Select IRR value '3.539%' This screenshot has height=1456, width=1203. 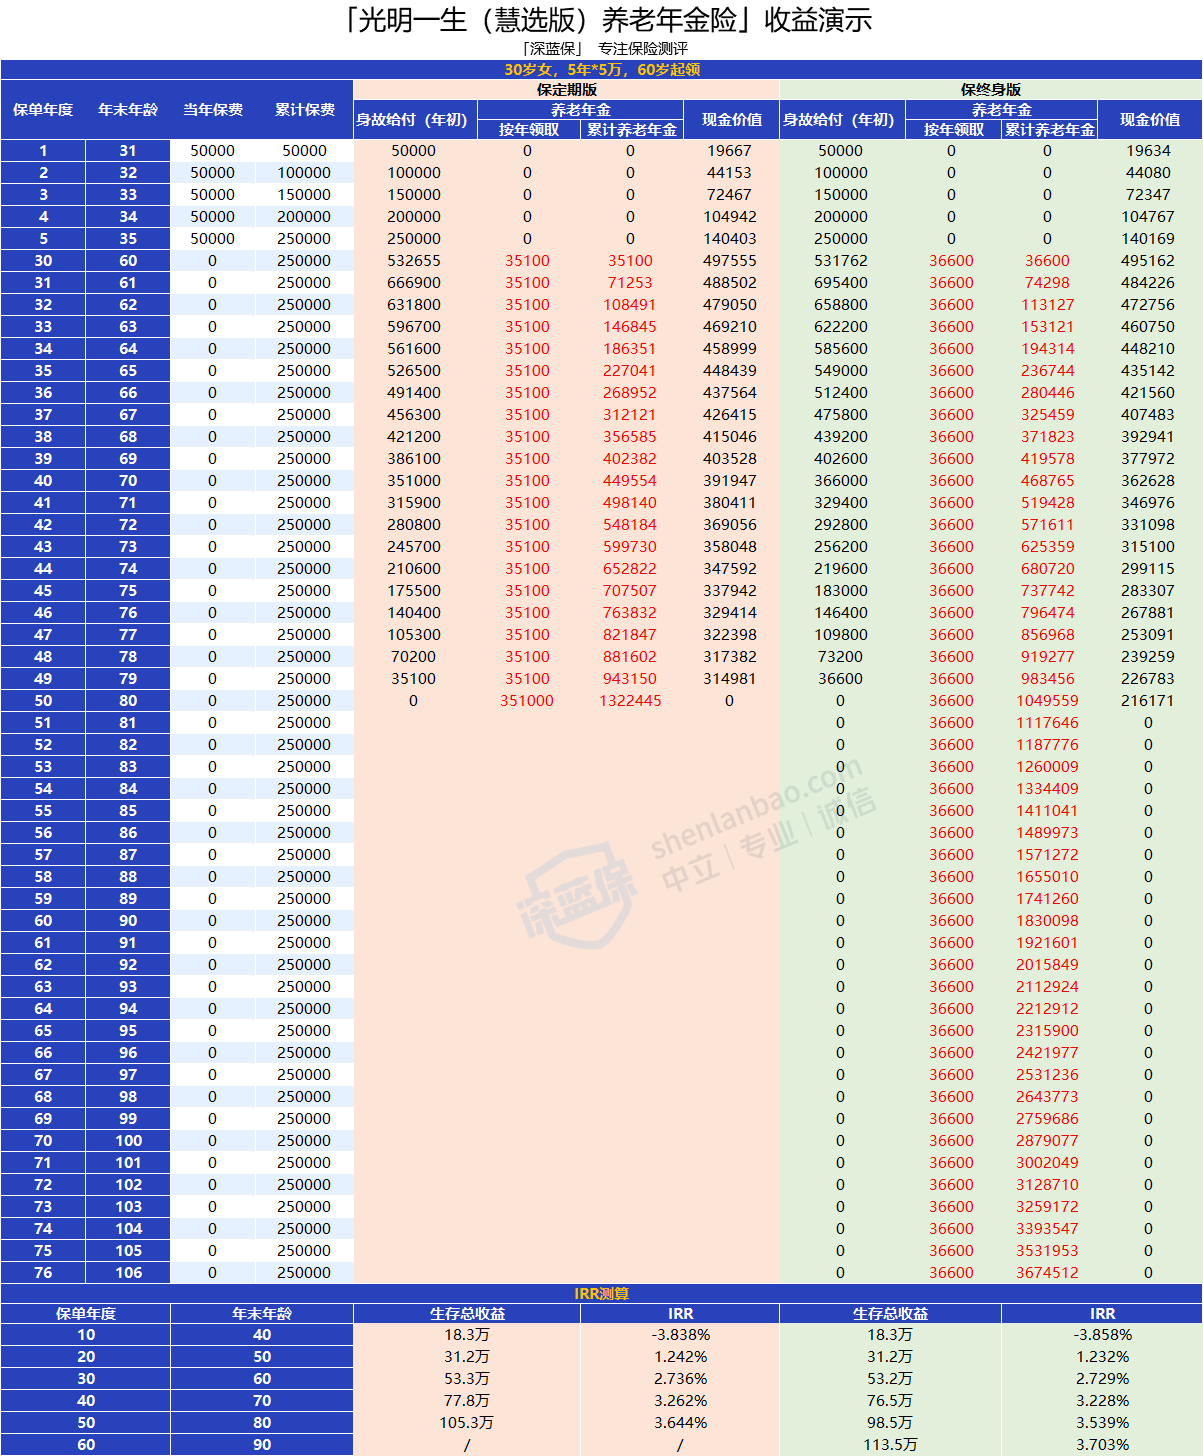point(1102,1423)
